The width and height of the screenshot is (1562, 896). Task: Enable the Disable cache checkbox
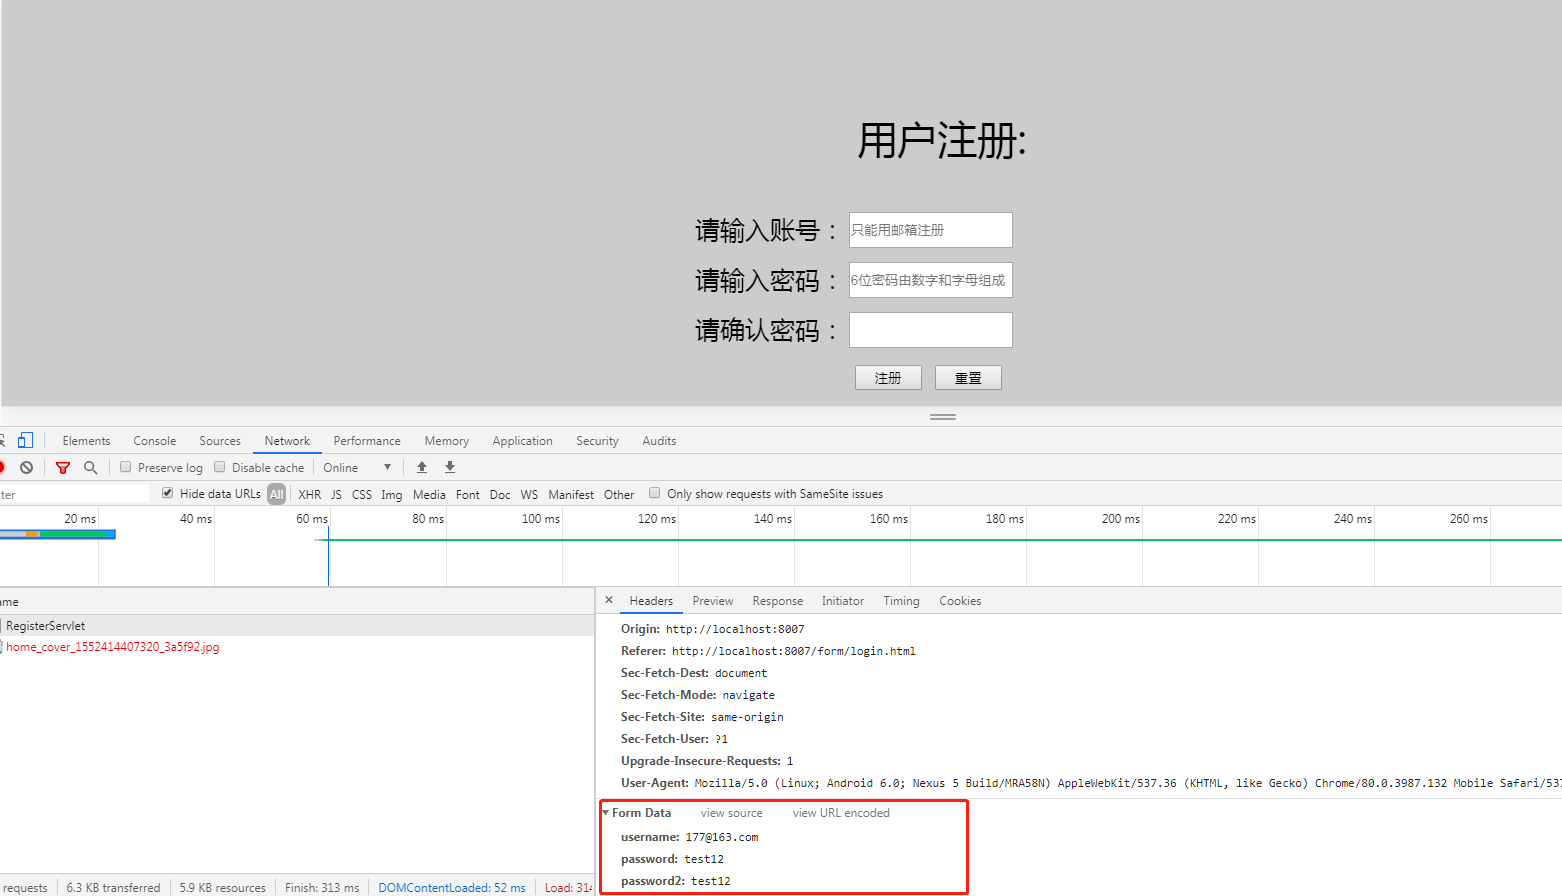(220, 467)
